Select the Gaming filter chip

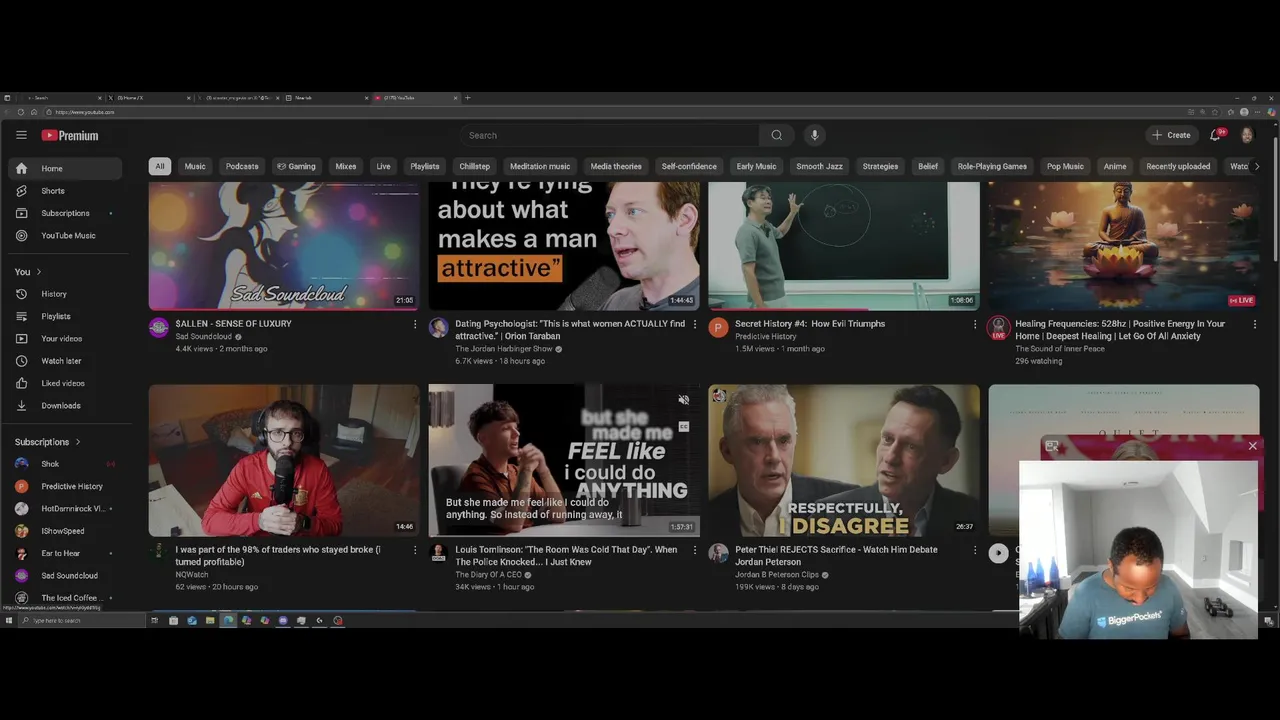(296, 166)
